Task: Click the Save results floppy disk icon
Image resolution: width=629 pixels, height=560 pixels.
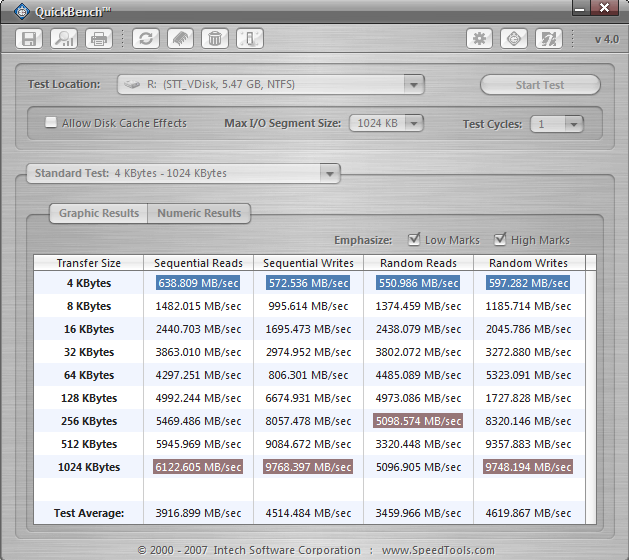Action: 30,39
